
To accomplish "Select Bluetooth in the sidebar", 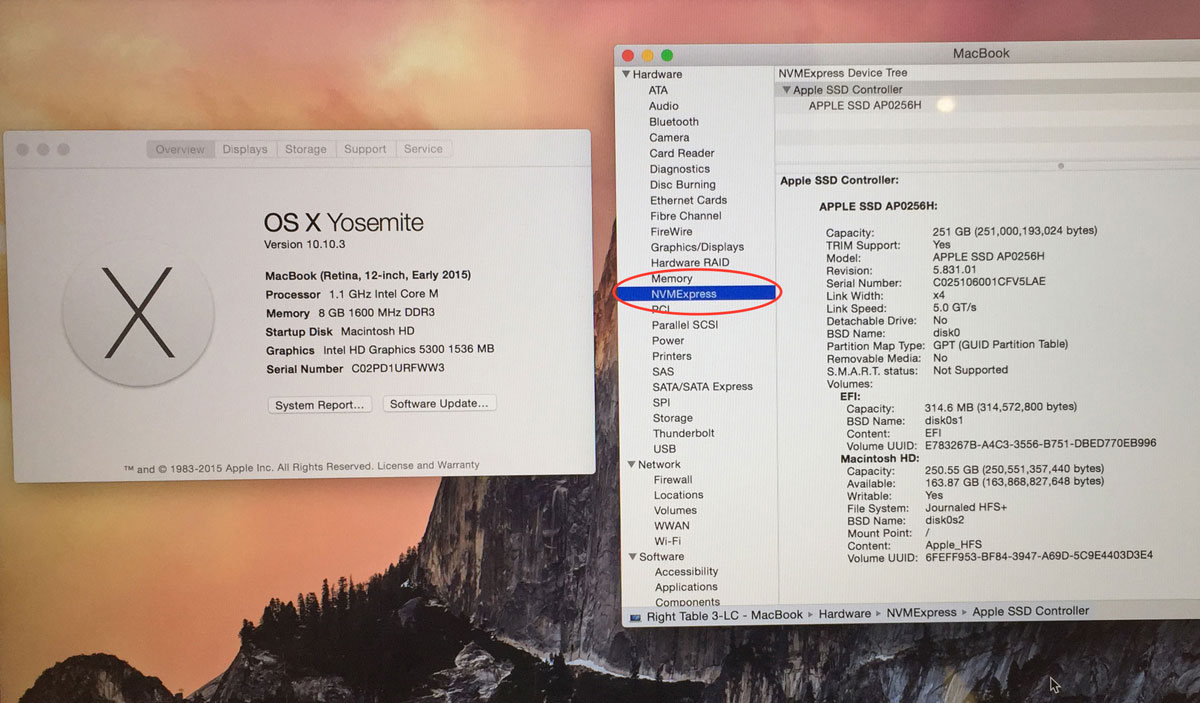I will (674, 122).
